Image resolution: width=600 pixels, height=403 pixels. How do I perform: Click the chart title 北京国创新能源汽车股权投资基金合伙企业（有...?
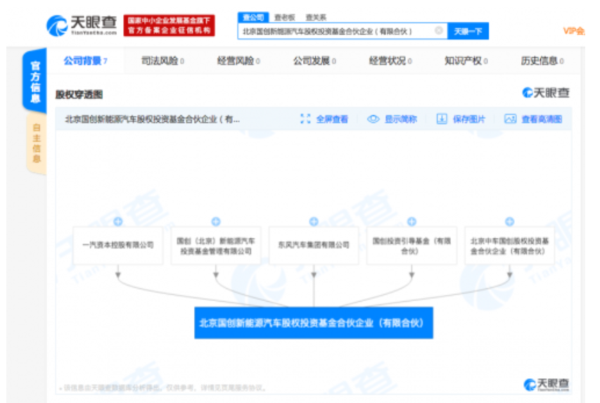[x=152, y=119]
